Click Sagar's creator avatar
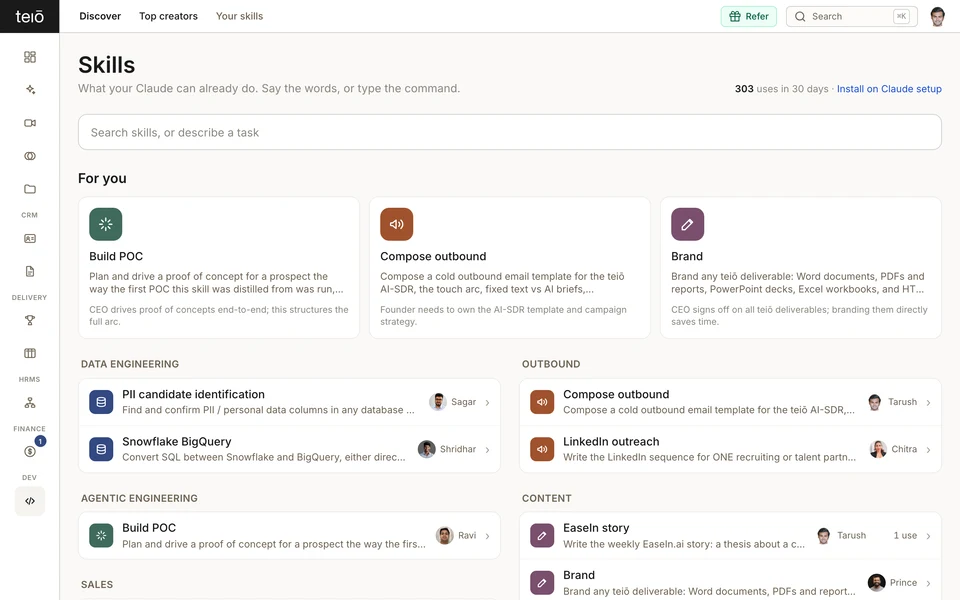Screen dimensions: 960x600 (x=438, y=402)
